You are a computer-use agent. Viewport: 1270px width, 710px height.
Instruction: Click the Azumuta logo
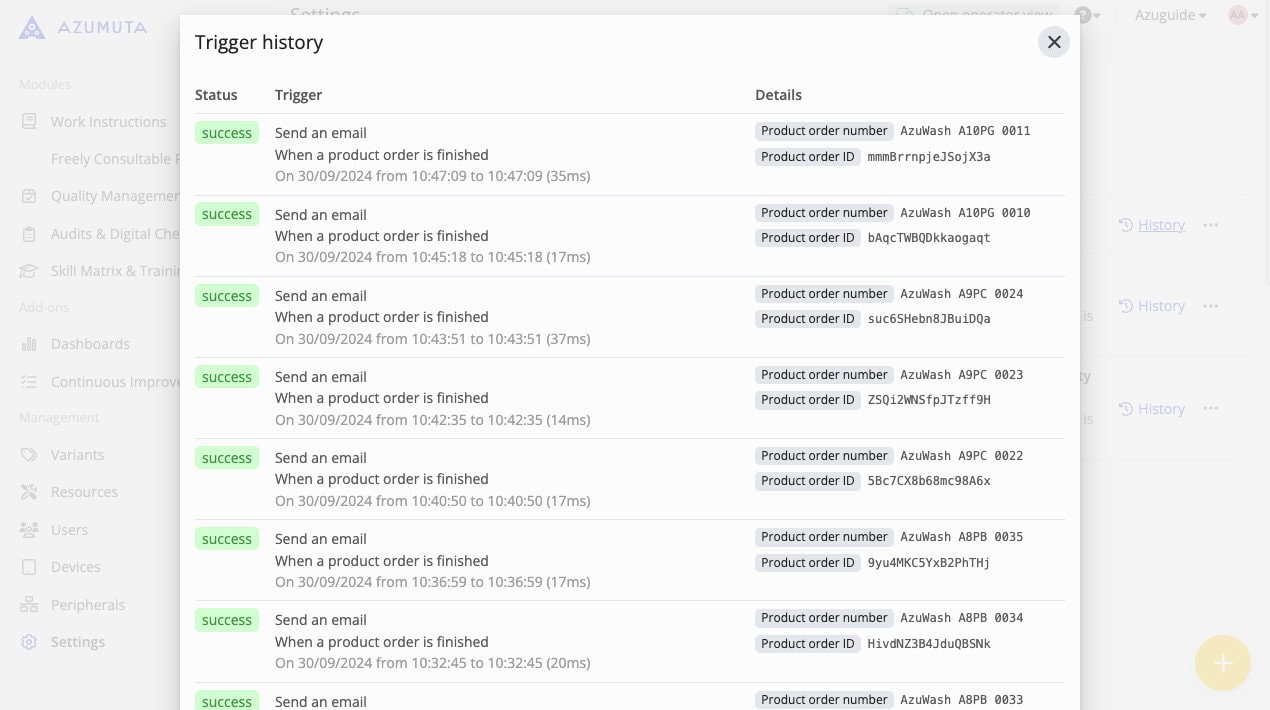(x=32, y=27)
